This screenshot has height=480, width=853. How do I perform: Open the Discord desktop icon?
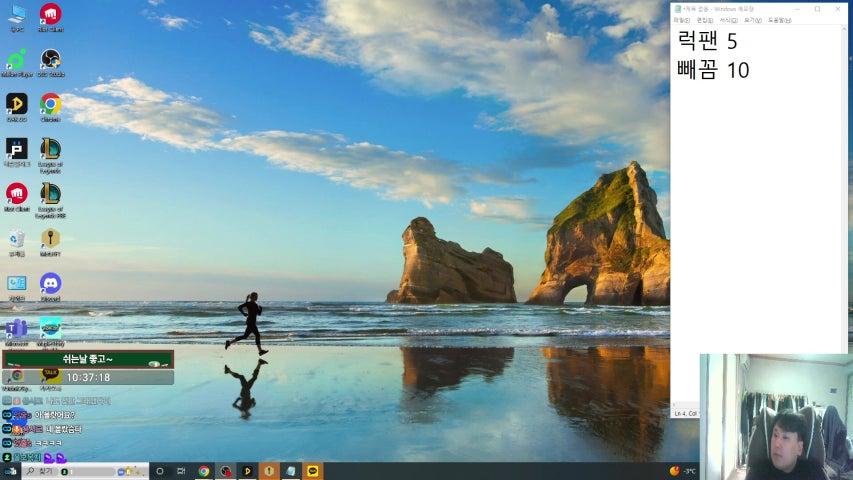point(50,283)
